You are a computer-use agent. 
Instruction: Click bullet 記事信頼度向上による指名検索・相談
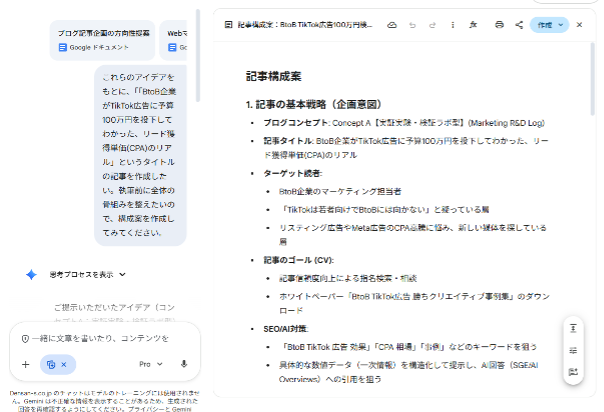click(x=348, y=278)
